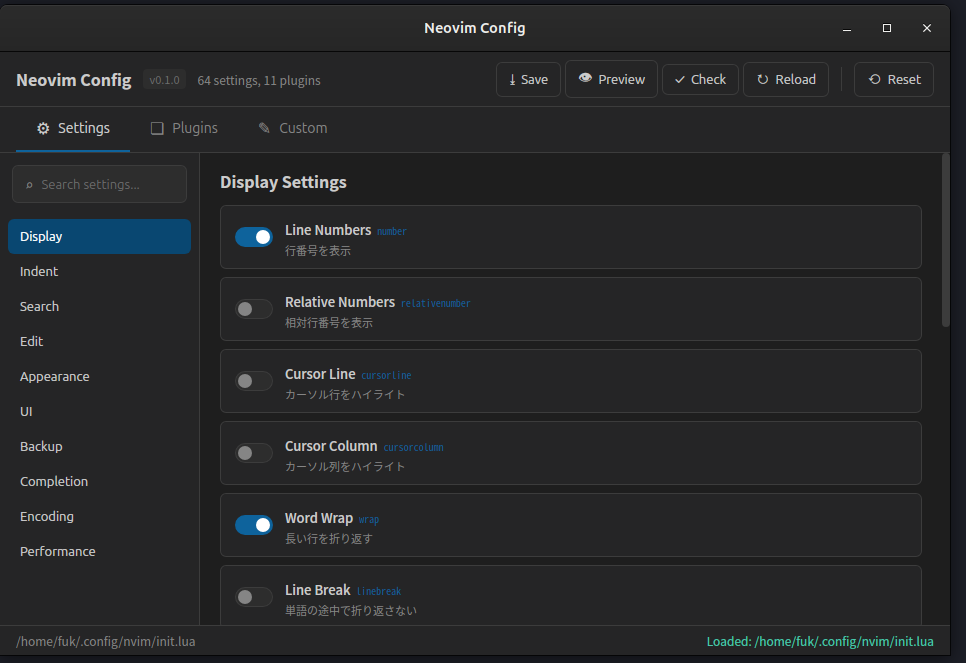Screen dimensions: 966x663
Task: Enable the Cursor Column toggle
Action: 254,453
